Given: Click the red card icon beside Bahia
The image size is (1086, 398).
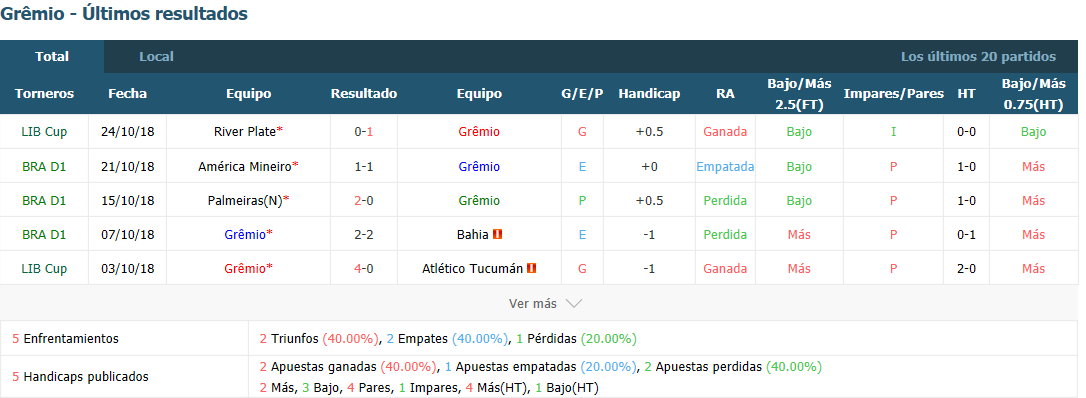Looking at the screenshot, I should coord(497,235).
